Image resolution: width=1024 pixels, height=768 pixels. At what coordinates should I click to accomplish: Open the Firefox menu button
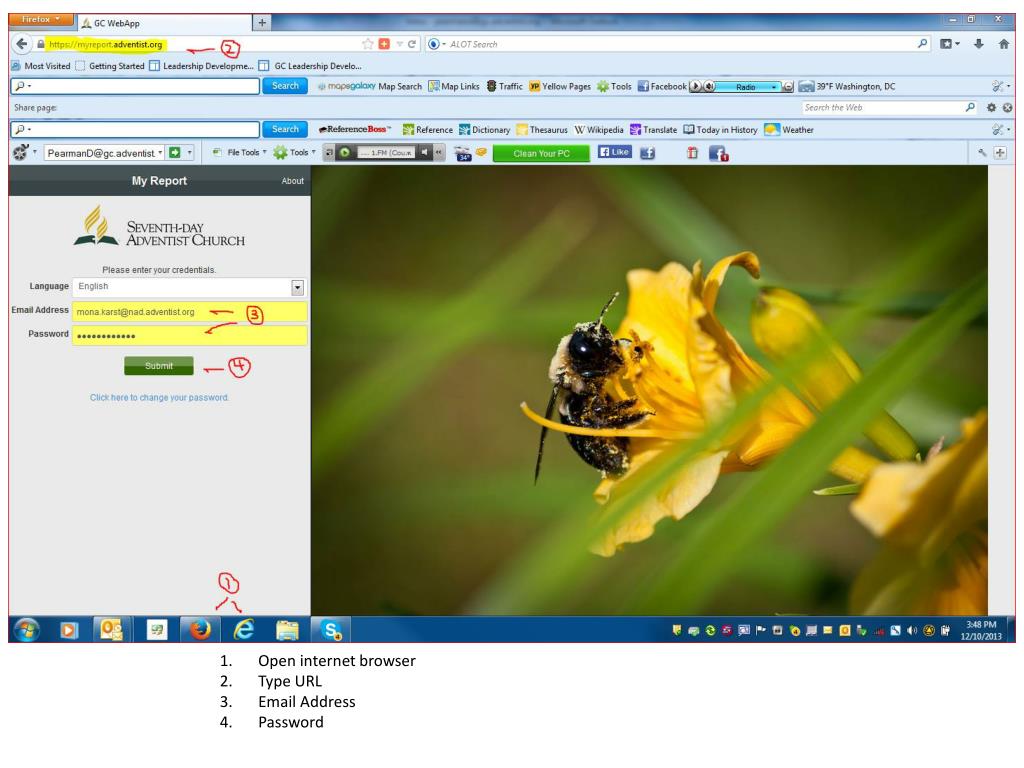[40, 20]
